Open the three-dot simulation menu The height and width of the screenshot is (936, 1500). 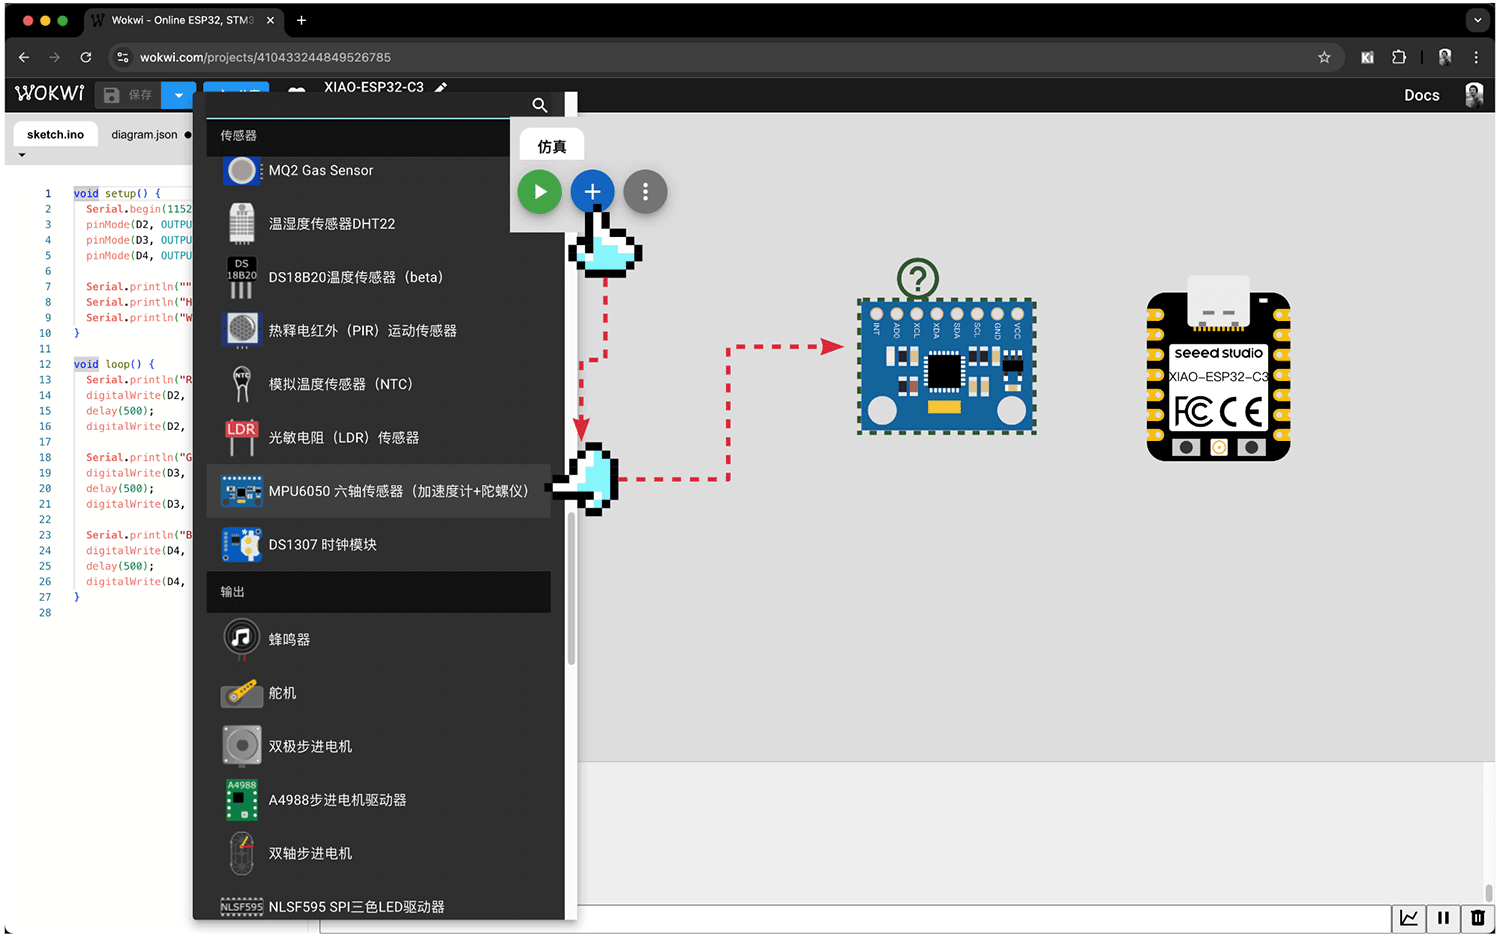click(x=645, y=191)
